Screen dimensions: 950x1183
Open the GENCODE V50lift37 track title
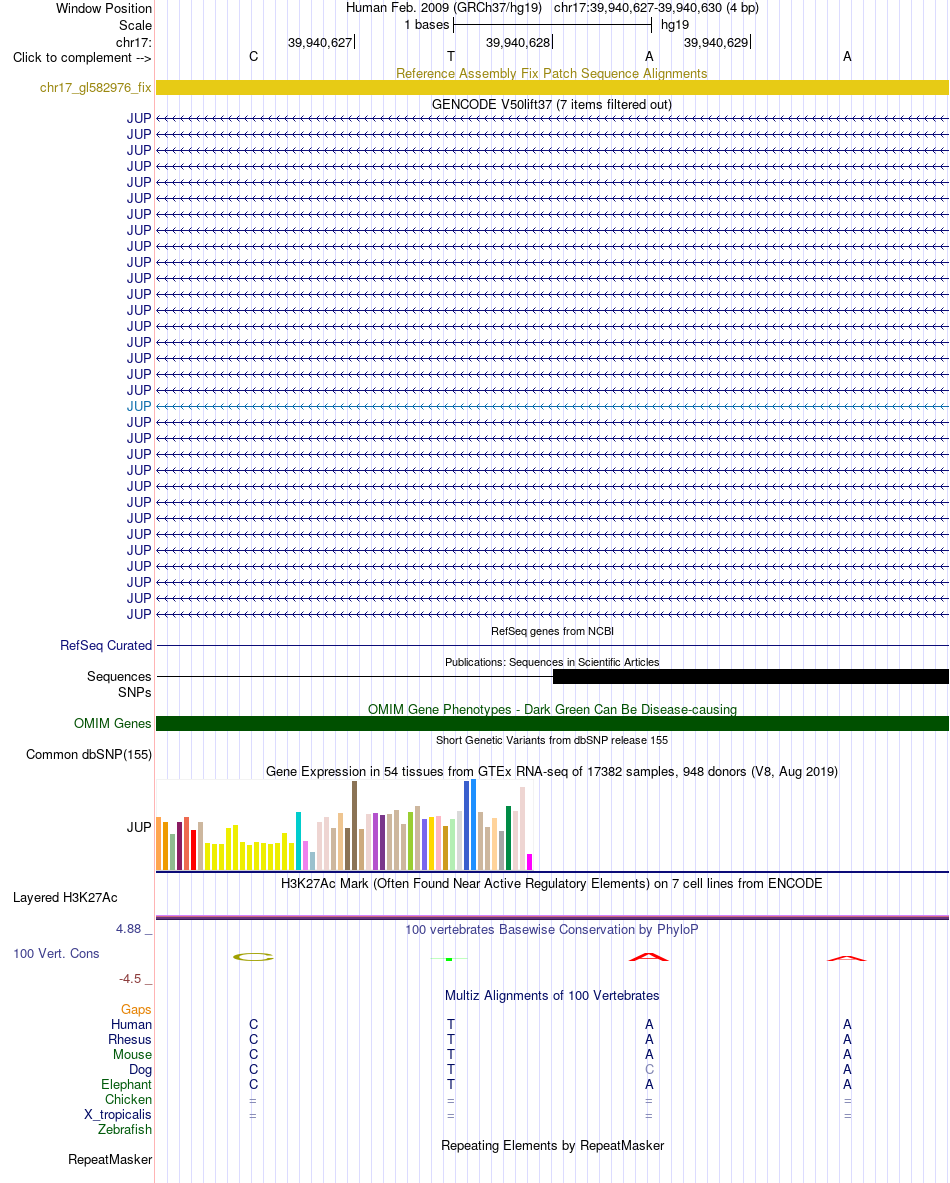[552, 104]
